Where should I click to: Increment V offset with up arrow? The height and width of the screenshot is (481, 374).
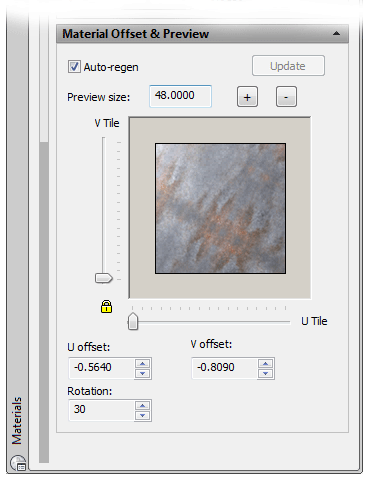[x=266, y=364]
